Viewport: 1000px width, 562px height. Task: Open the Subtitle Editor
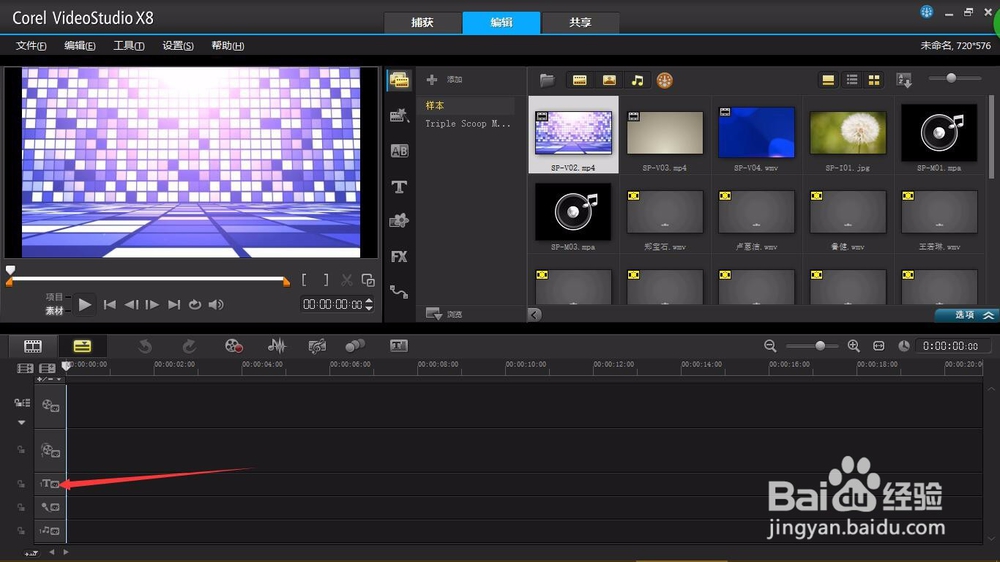399,346
